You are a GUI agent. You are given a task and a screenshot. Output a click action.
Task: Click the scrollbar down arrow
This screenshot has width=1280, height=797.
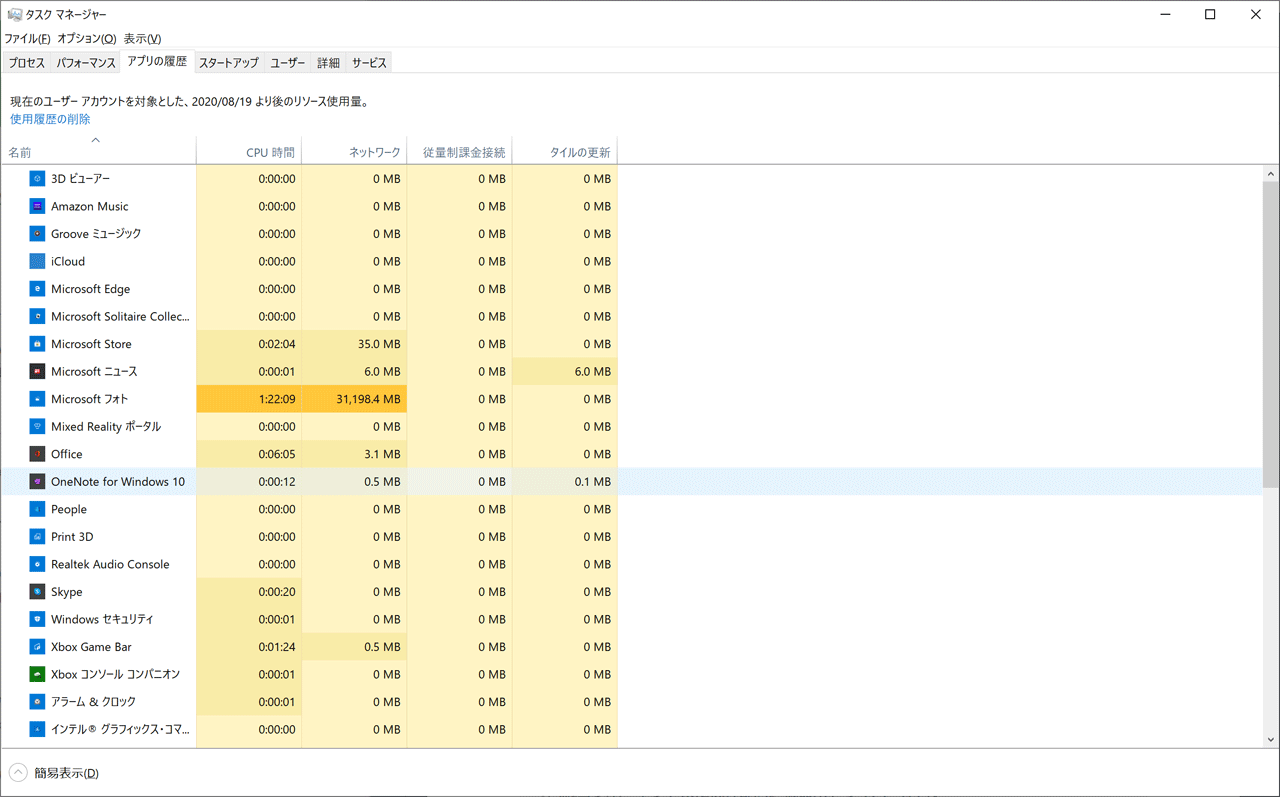point(1271,739)
